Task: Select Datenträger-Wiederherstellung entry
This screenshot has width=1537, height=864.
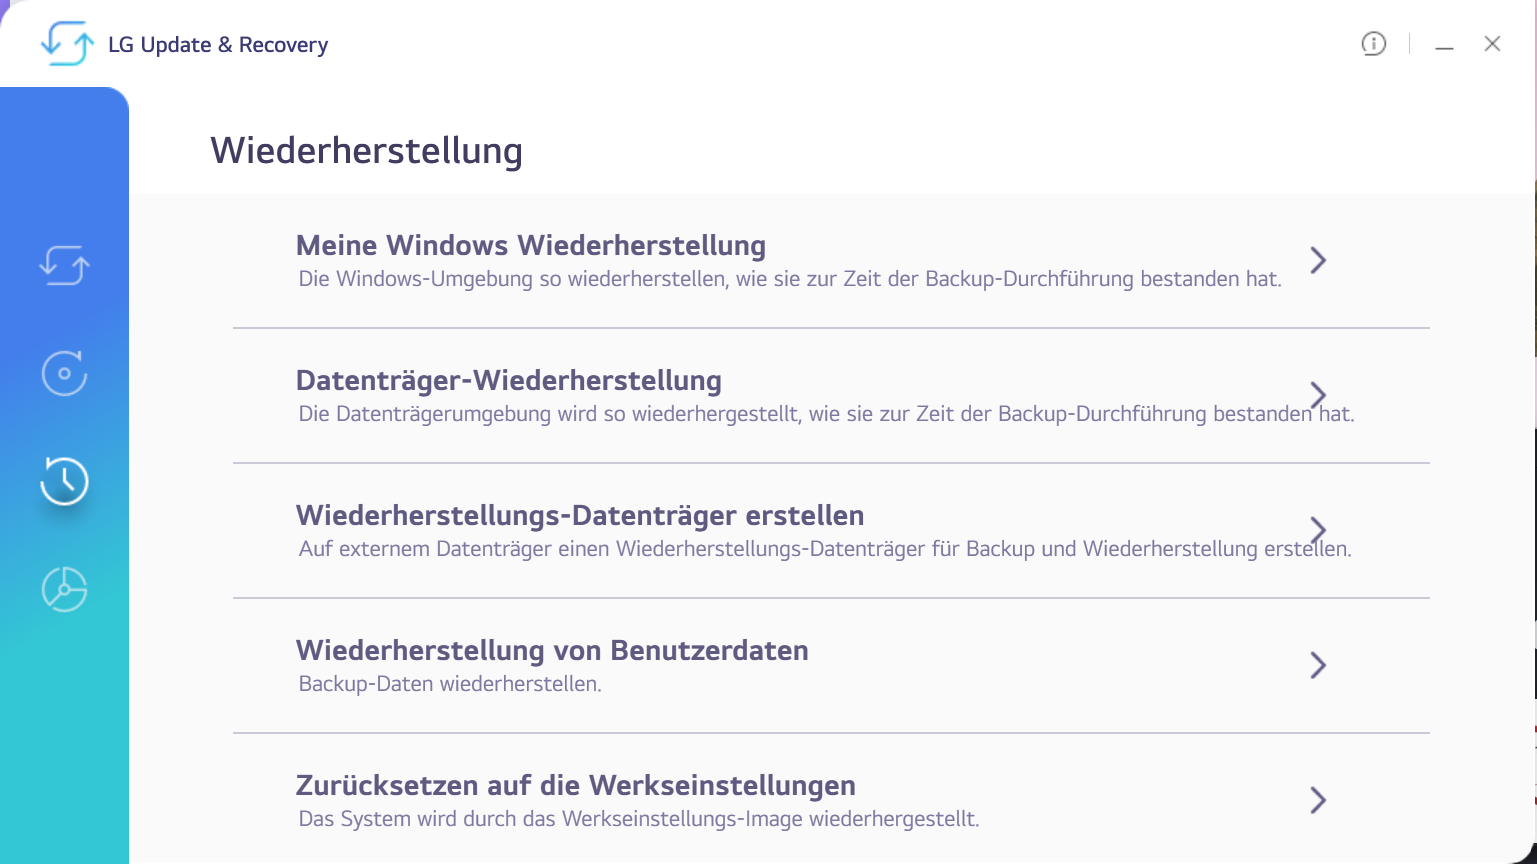Action: (509, 381)
